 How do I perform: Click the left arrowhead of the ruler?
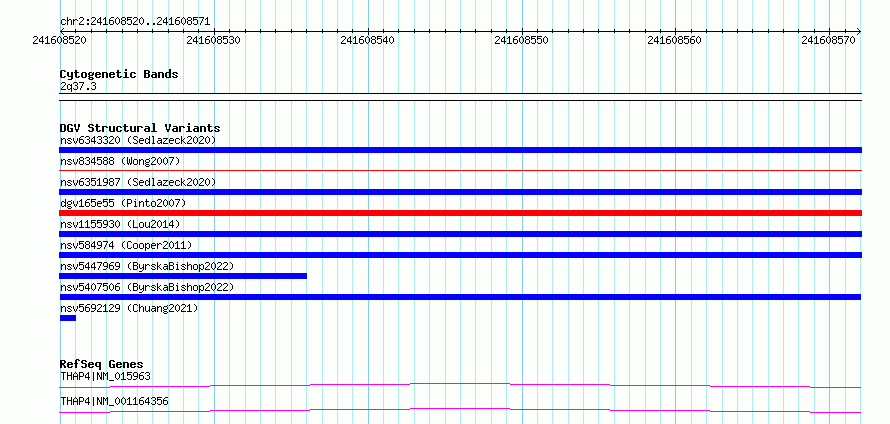point(62,31)
